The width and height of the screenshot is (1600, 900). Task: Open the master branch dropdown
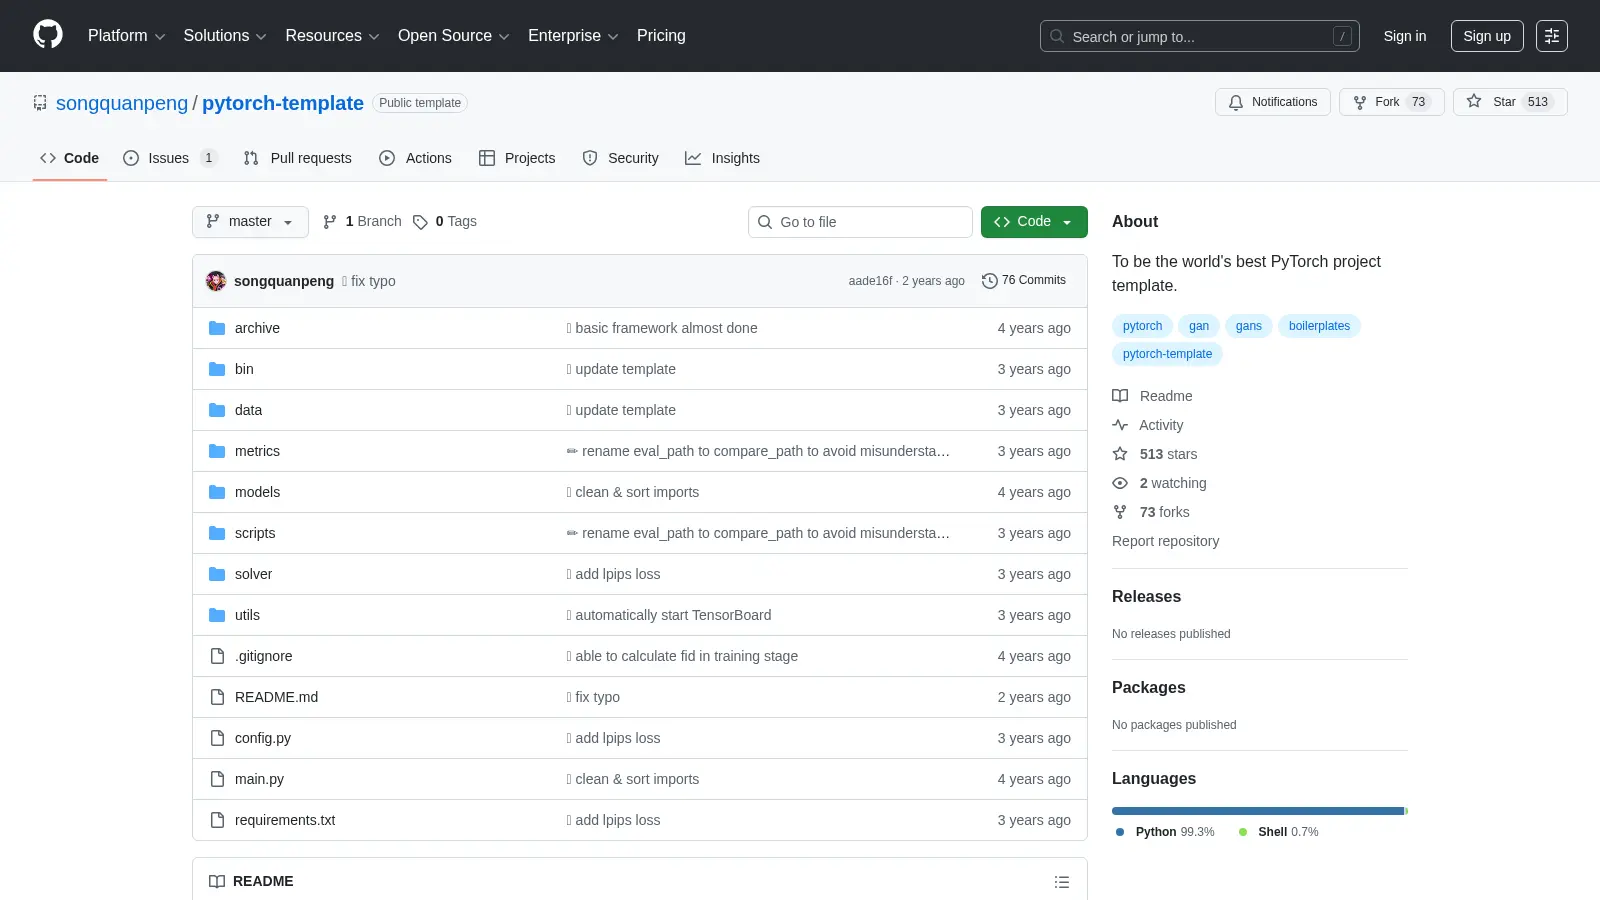click(250, 222)
